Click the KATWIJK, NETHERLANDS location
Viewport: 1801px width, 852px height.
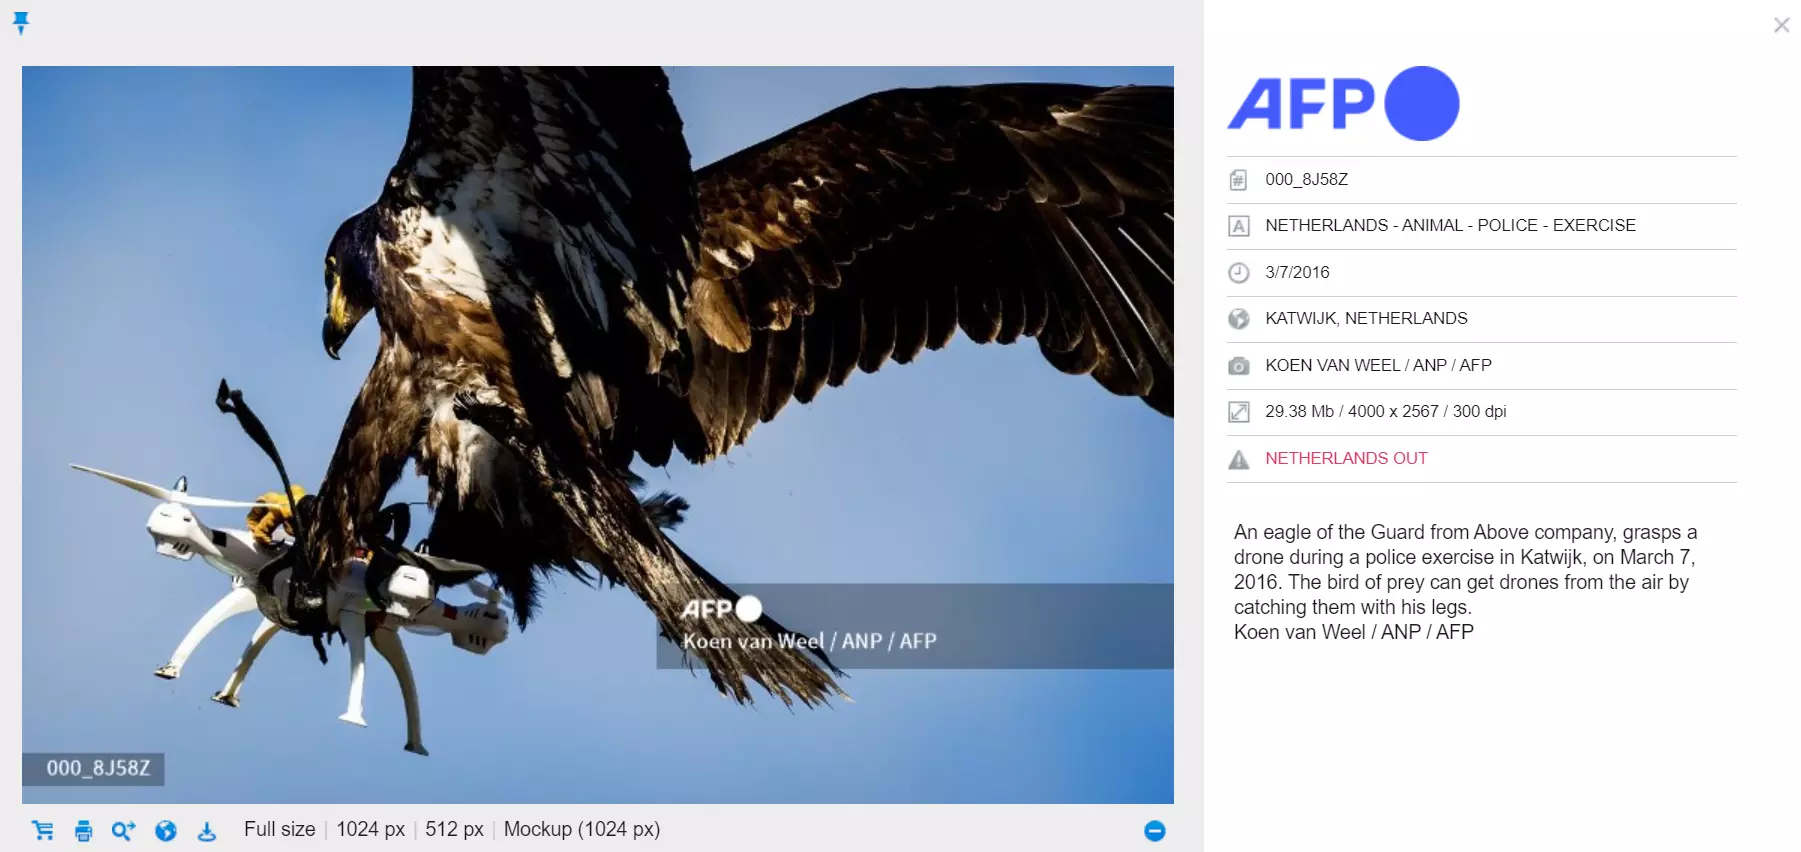[x=1366, y=318]
